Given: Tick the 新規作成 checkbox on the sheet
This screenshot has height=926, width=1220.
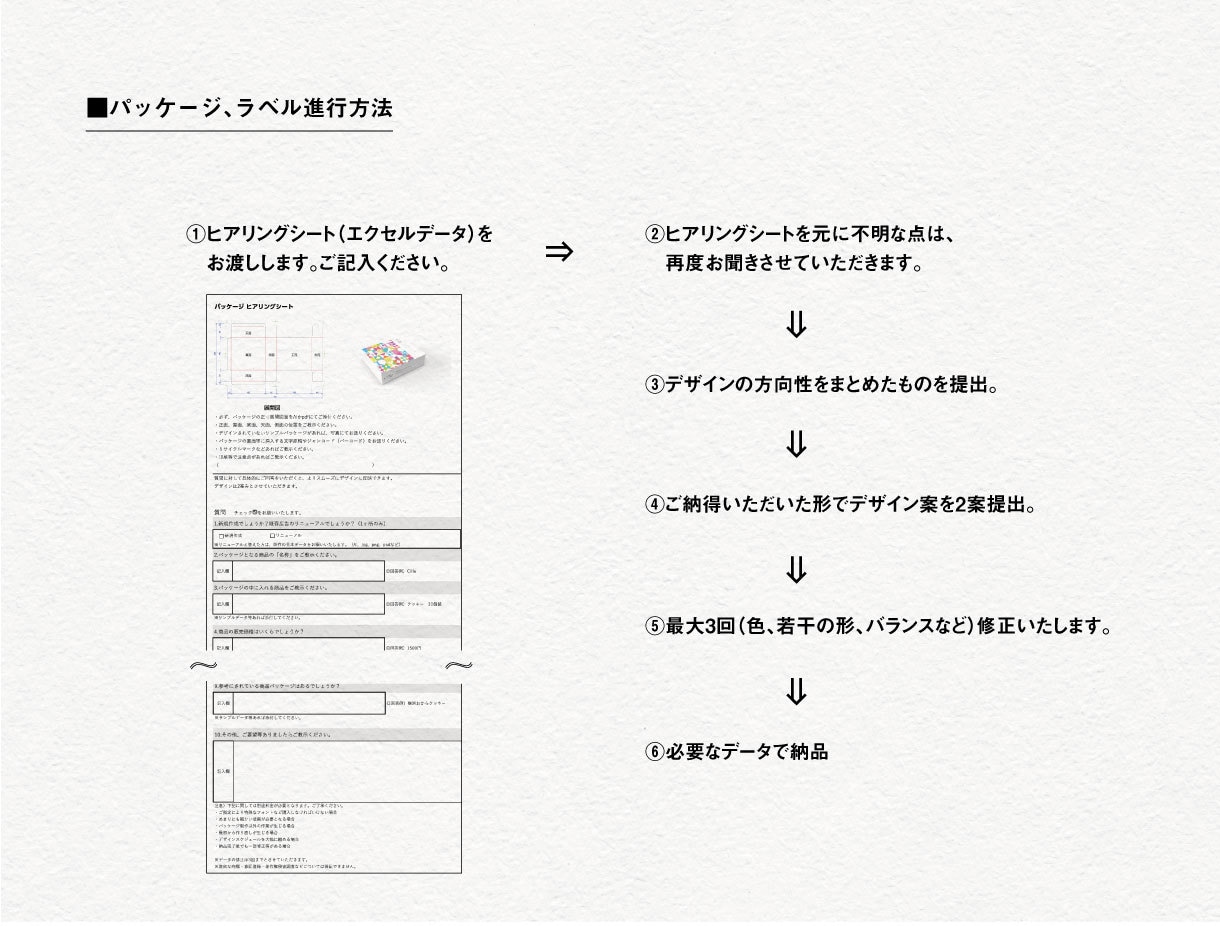Looking at the screenshot, I should [x=221, y=536].
